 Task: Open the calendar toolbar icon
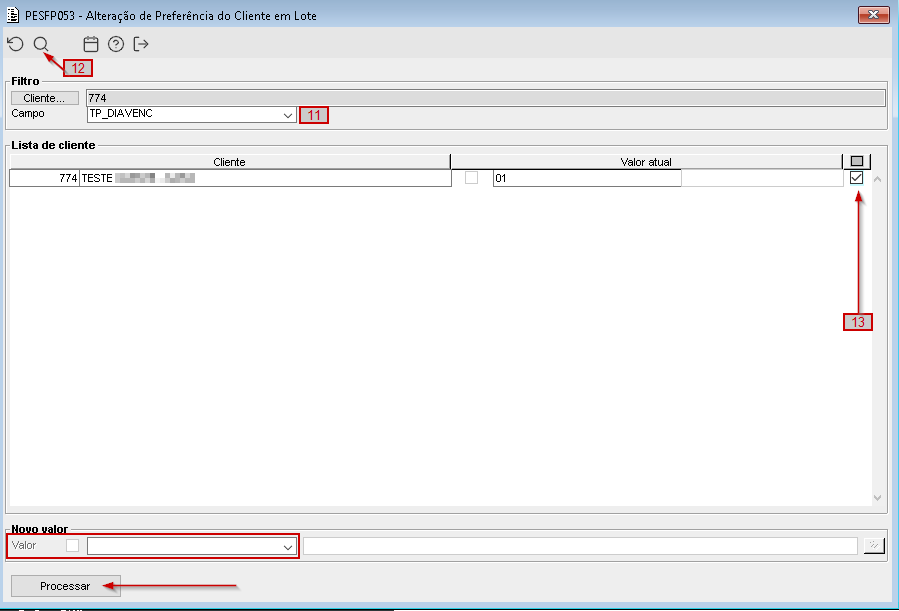point(91,44)
